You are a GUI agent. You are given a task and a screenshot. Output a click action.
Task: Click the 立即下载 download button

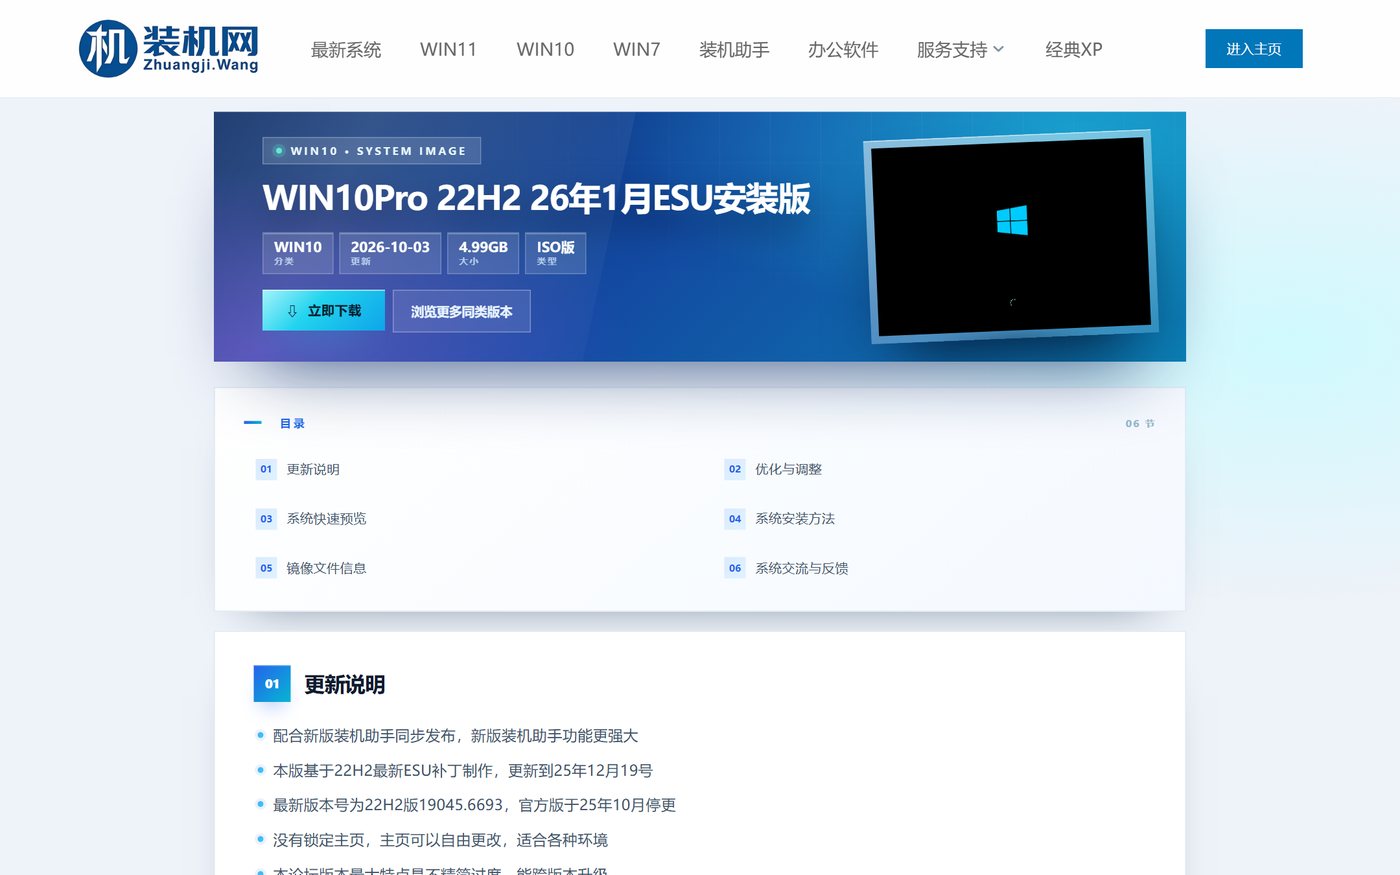323,311
